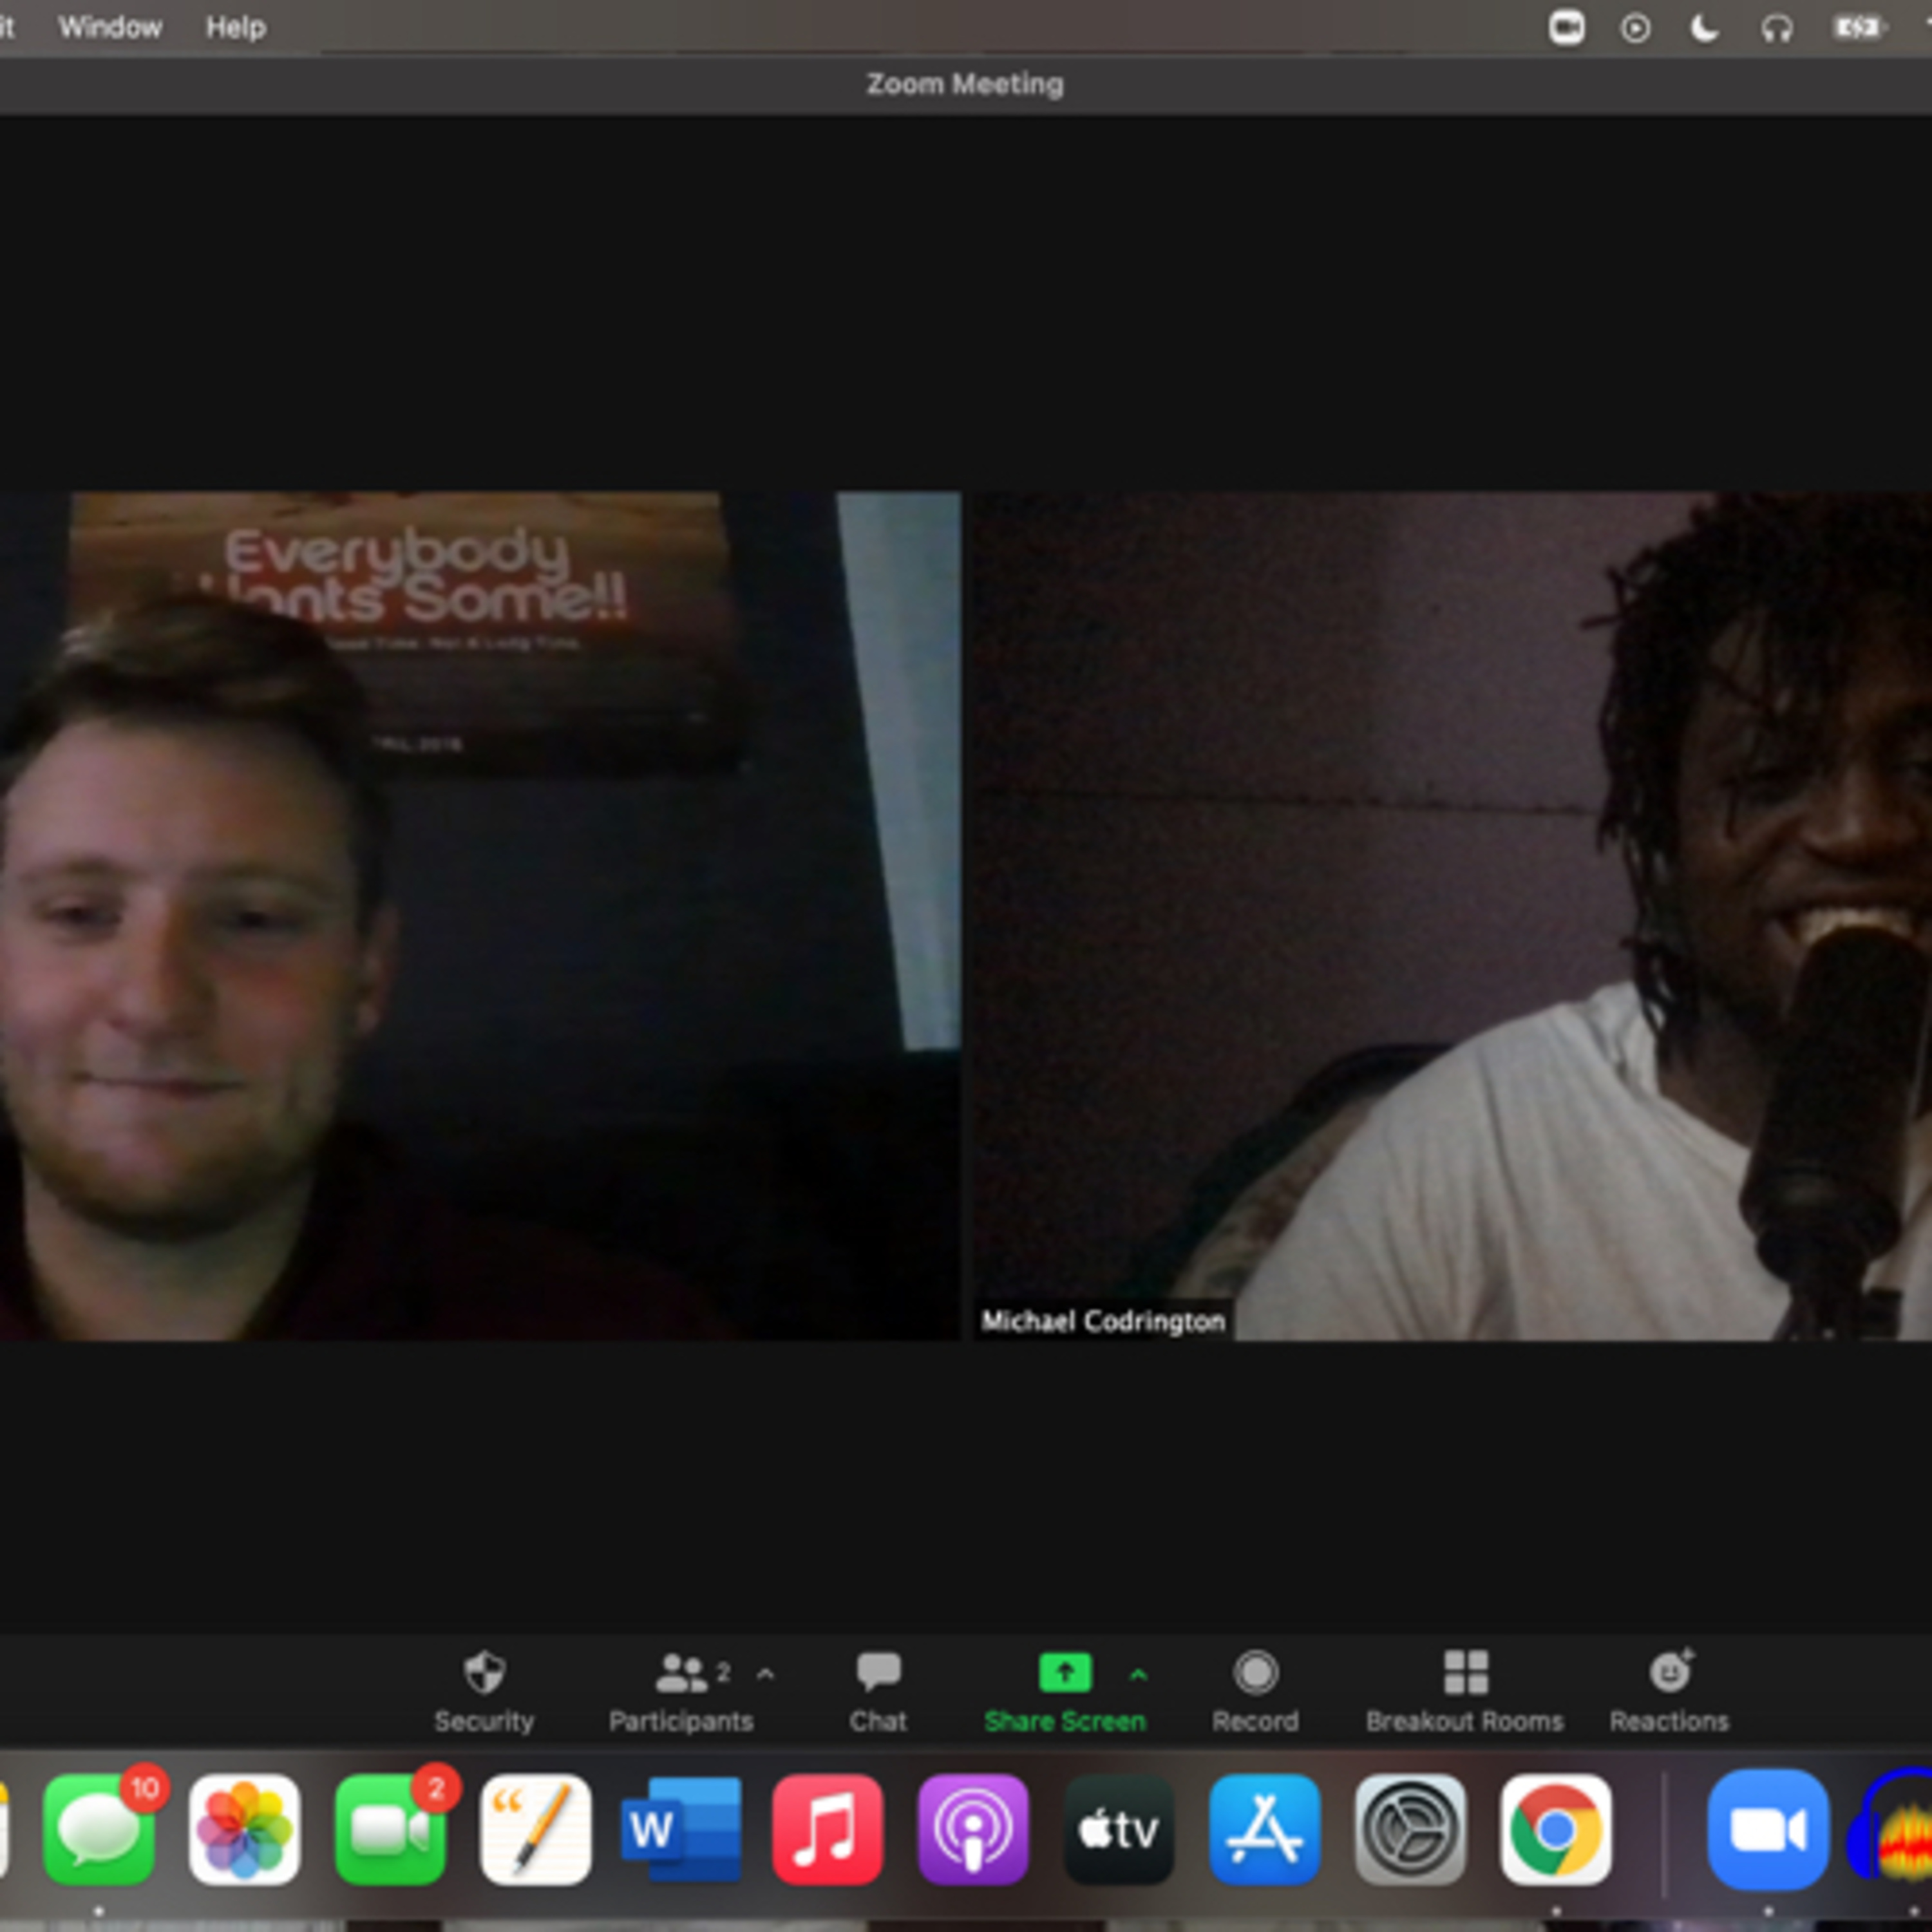This screenshot has height=1932, width=1932.
Task: Toggle the Now Playing menu bar control
Action: 1635,28
